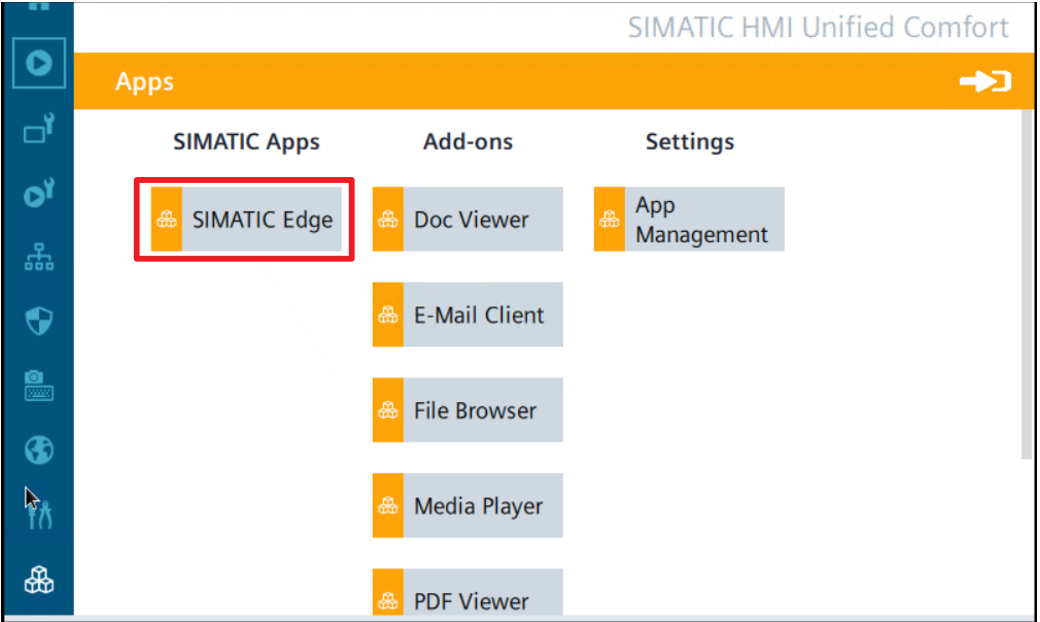Viewport: 1040px width, 622px height.
Task: Open the PDF Viewer add-on
Action: click(x=468, y=593)
